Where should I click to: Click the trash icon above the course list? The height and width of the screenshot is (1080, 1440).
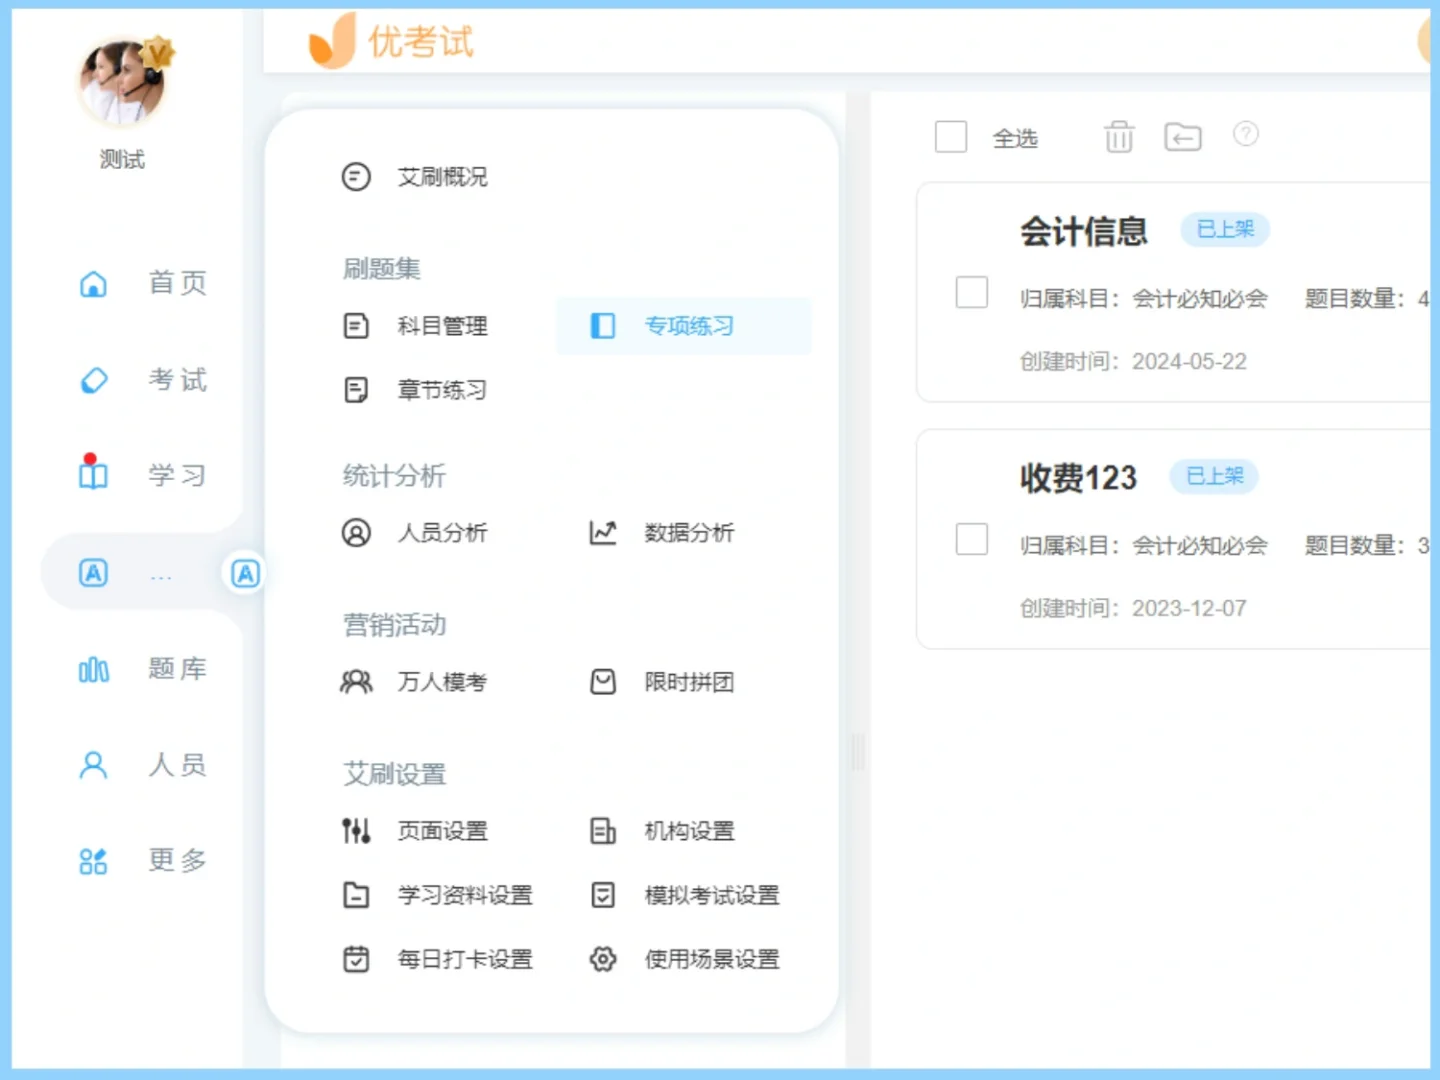click(1118, 137)
